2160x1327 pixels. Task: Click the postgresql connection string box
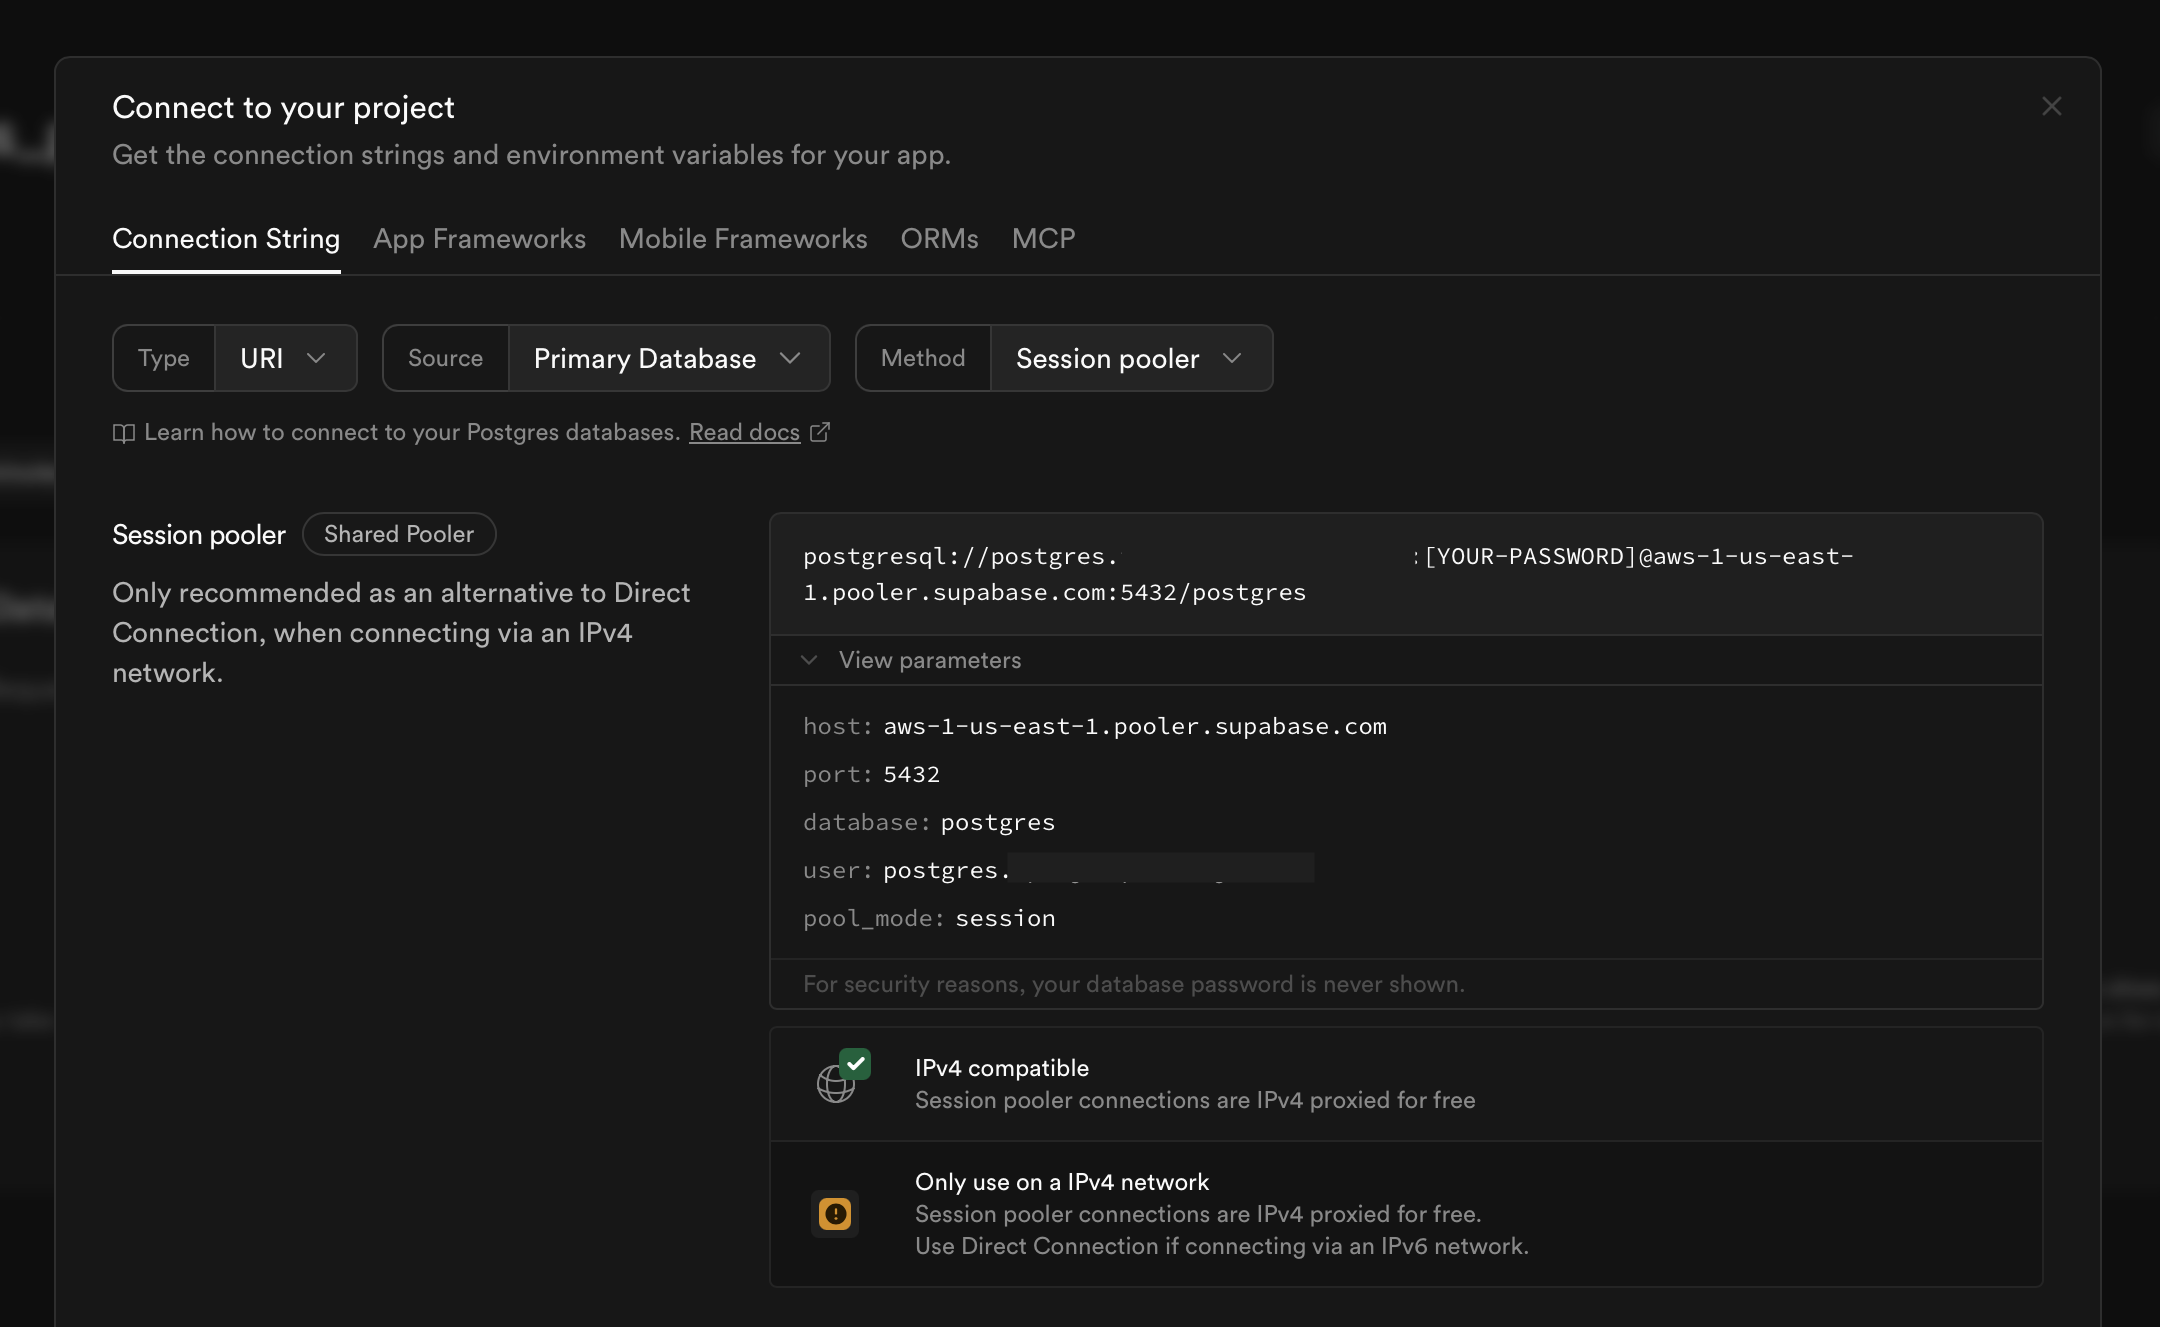click(1404, 574)
